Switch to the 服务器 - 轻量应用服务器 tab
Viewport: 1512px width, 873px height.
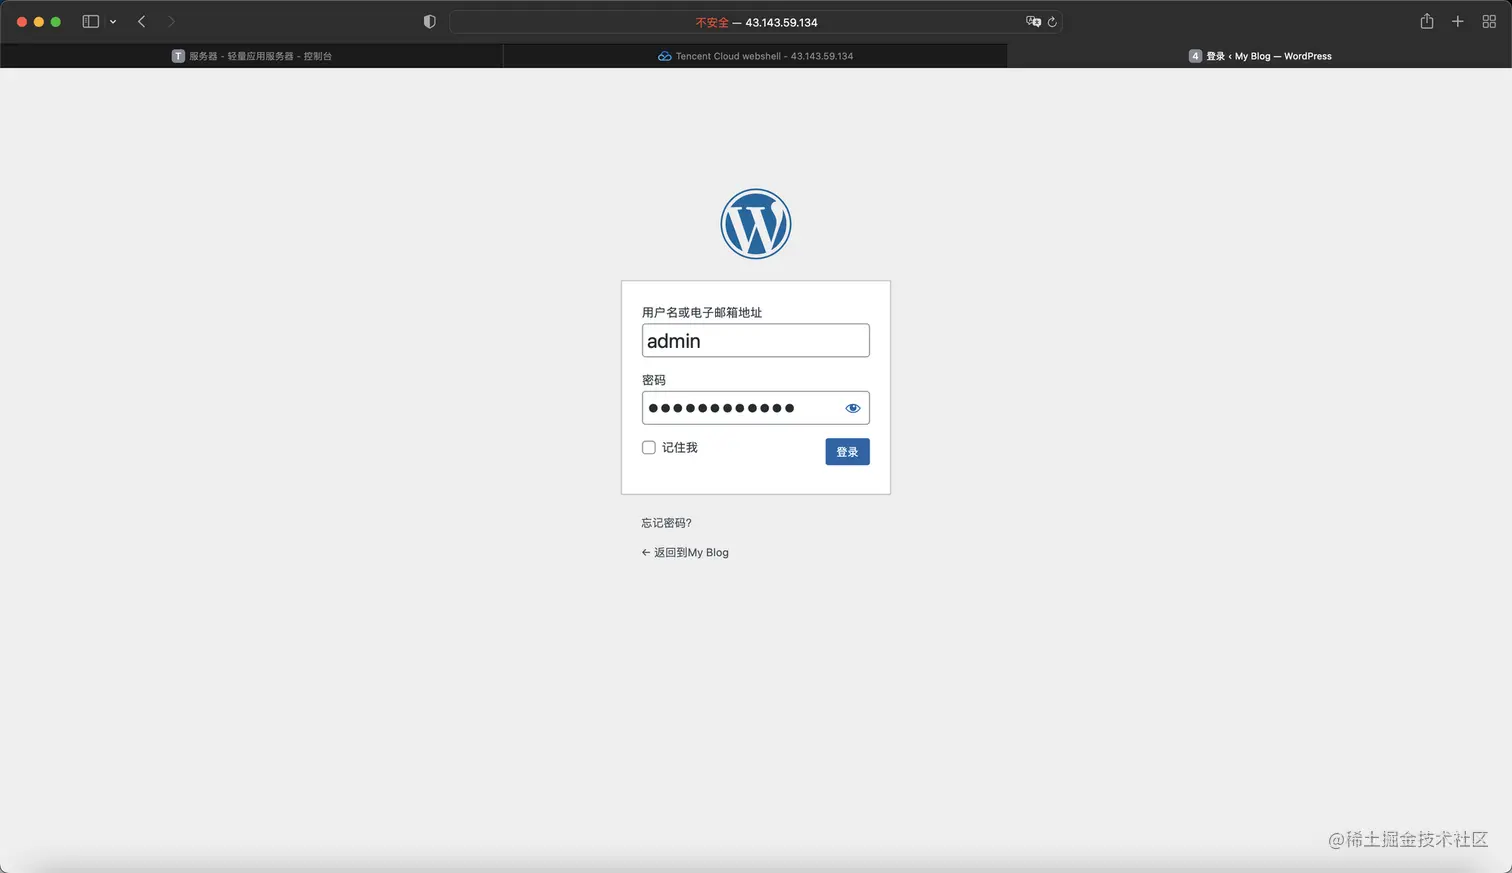tap(252, 56)
